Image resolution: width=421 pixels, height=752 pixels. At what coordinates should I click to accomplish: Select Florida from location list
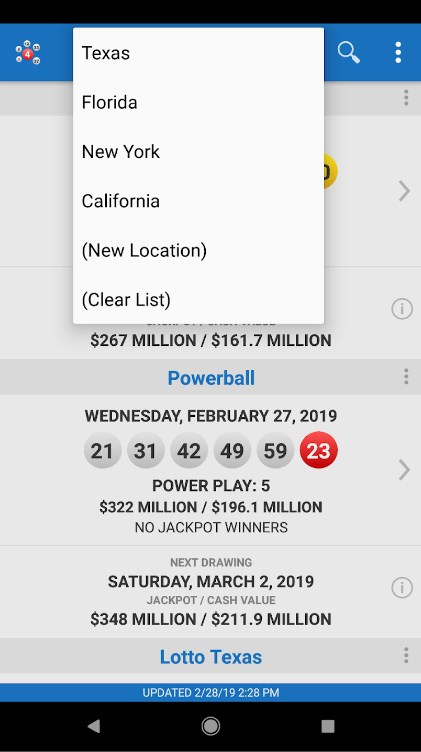pyautogui.click(x=199, y=102)
